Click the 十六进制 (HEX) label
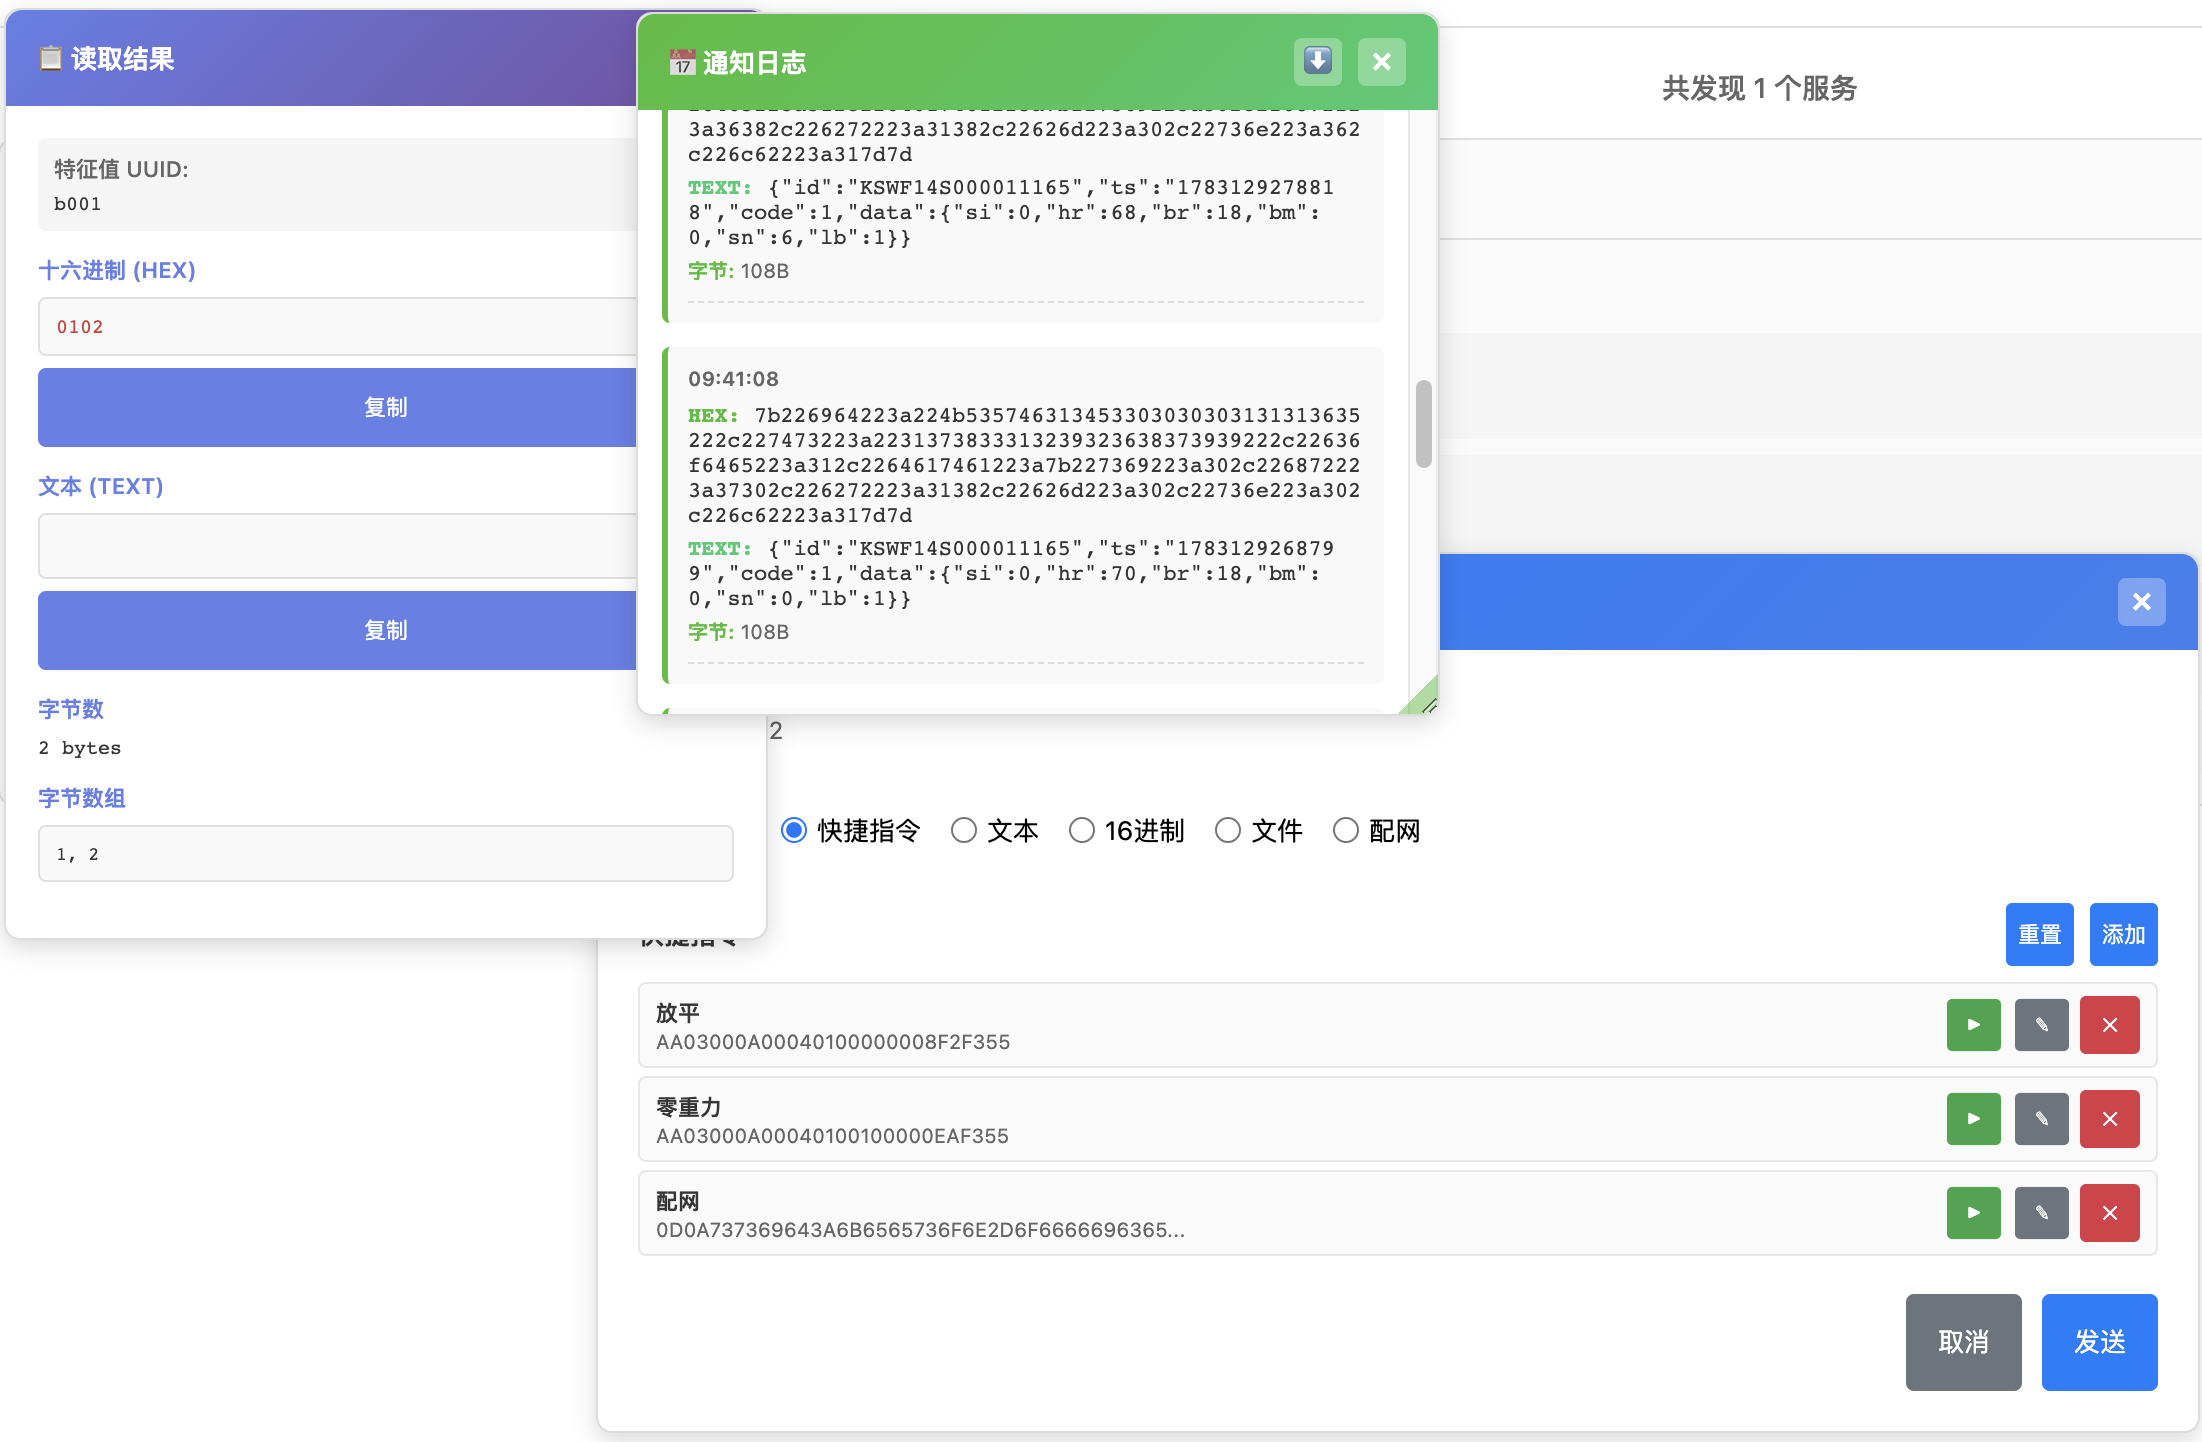The width and height of the screenshot is (2202, 1442). point(116,270)
